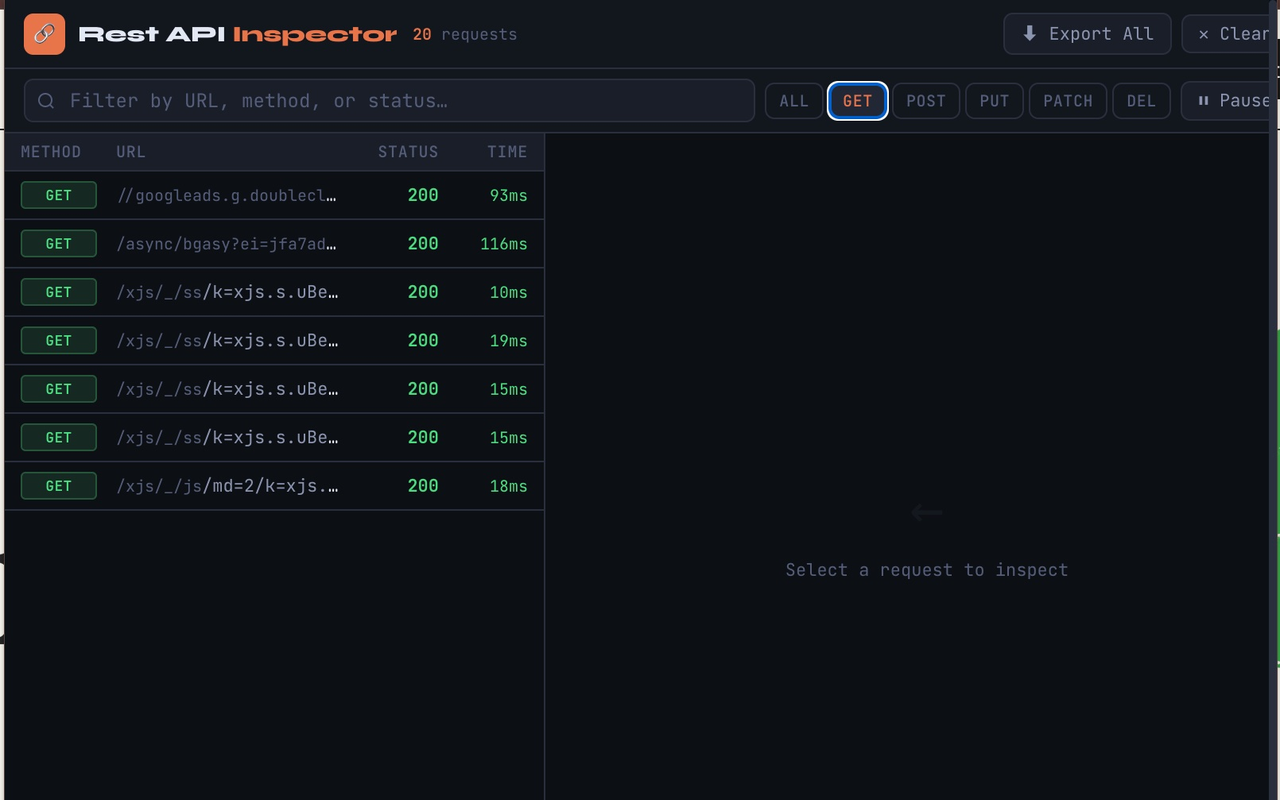Click the METHOD column header
This screenshot has width=1280, height=800.
click(51, 152)
